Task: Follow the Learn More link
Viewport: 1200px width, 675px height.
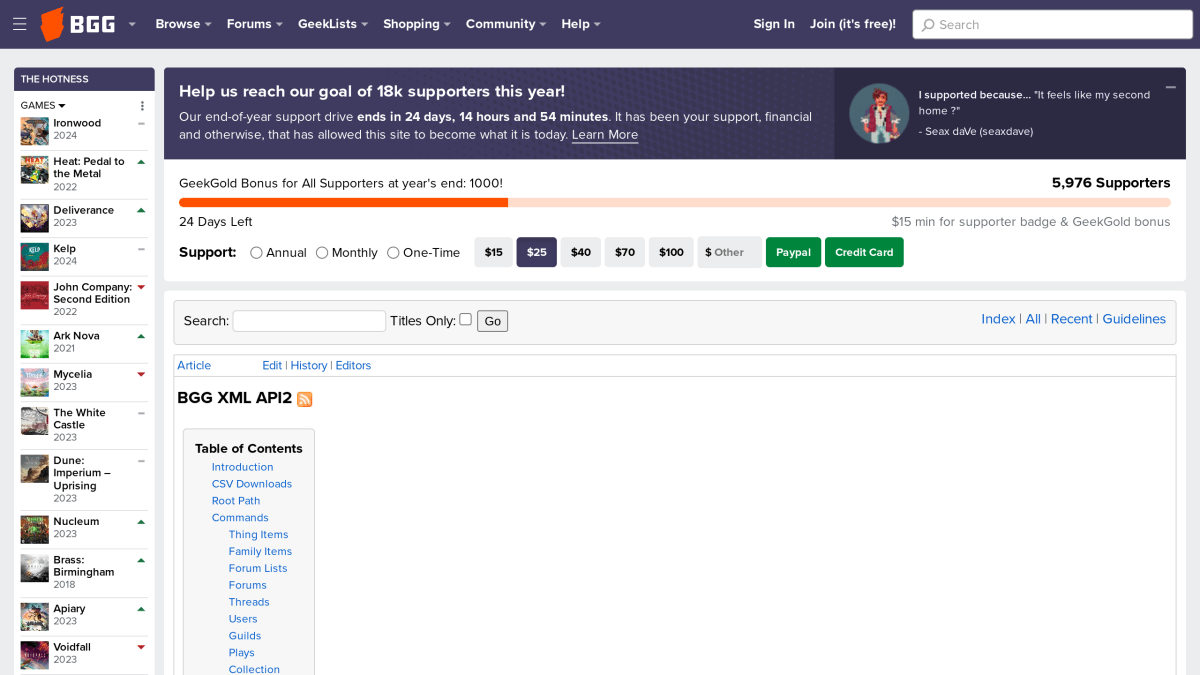Action: pos(605,135)
